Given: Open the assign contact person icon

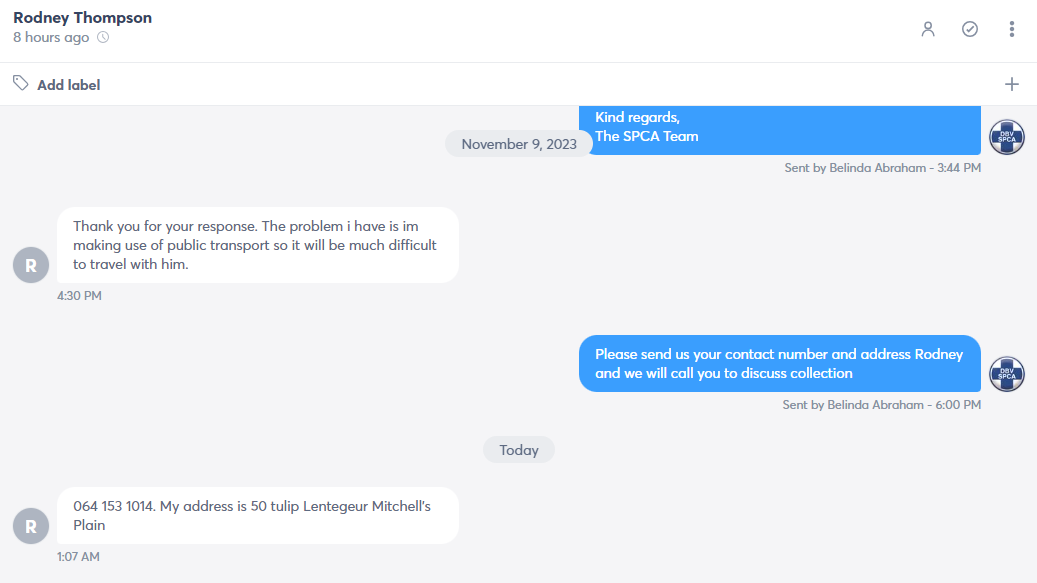Looking at the screenshot, I should 928,29.
